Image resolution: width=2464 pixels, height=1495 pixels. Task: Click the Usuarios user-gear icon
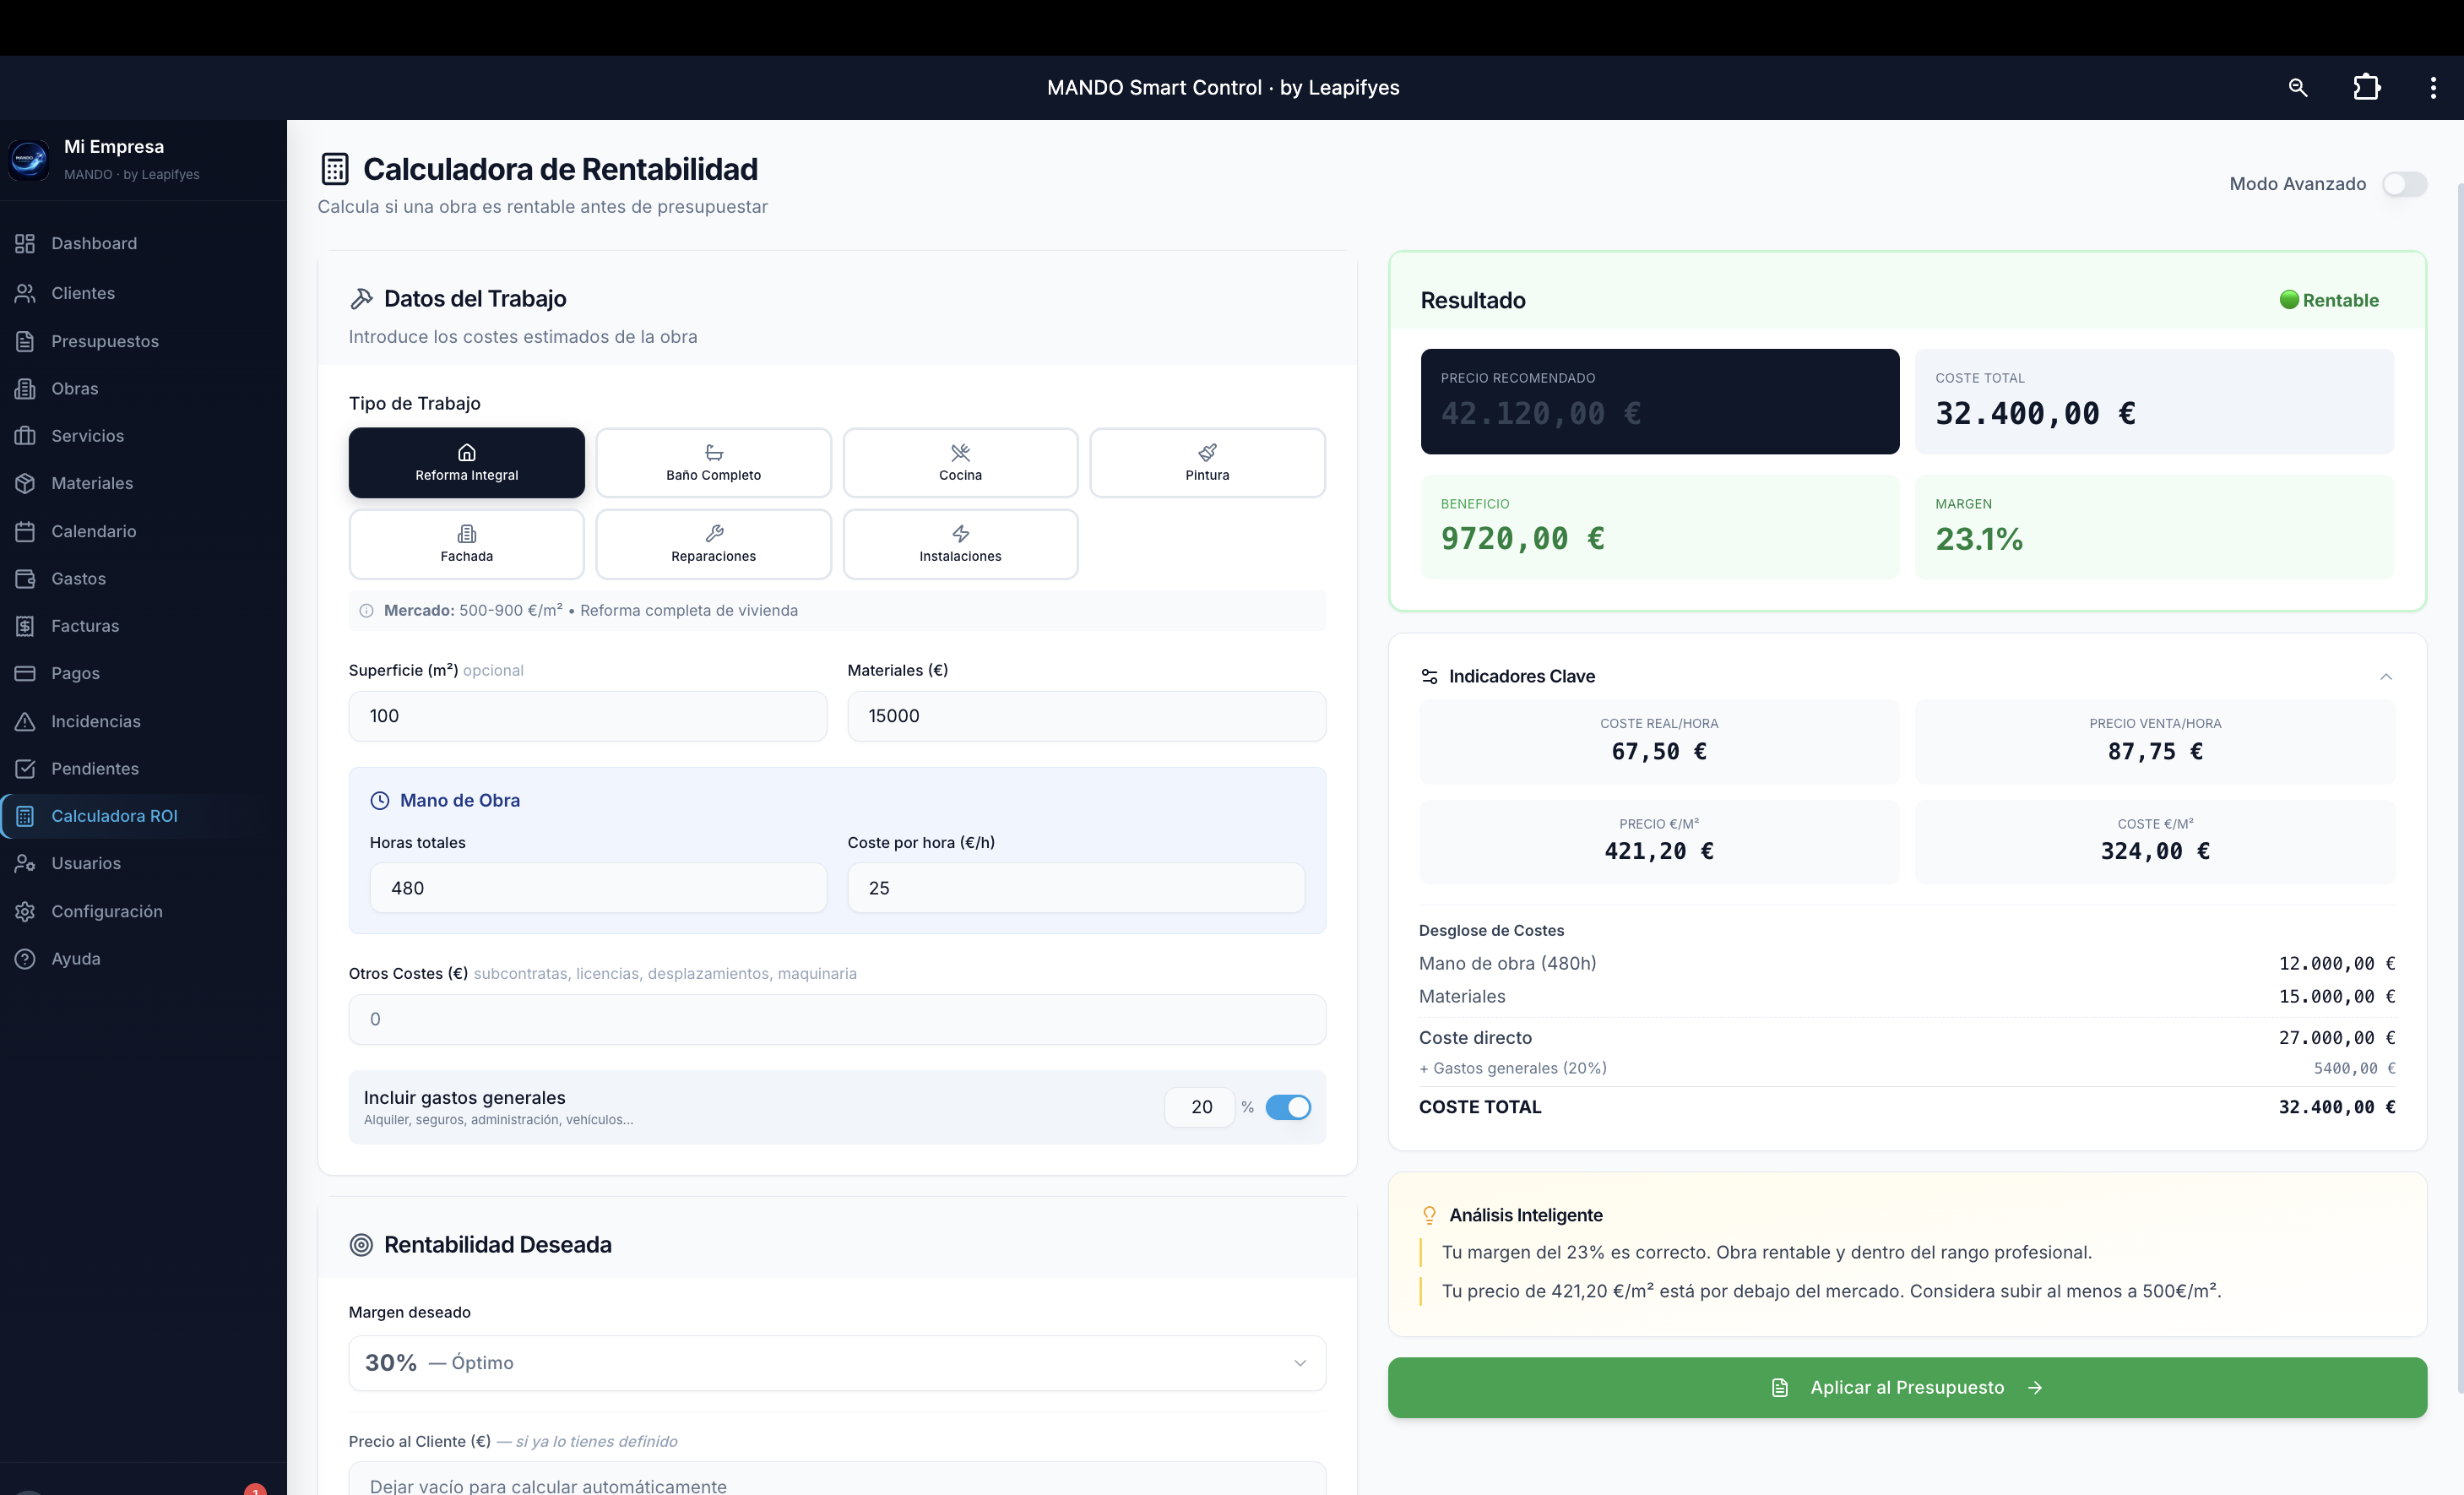tap(25, 864)
